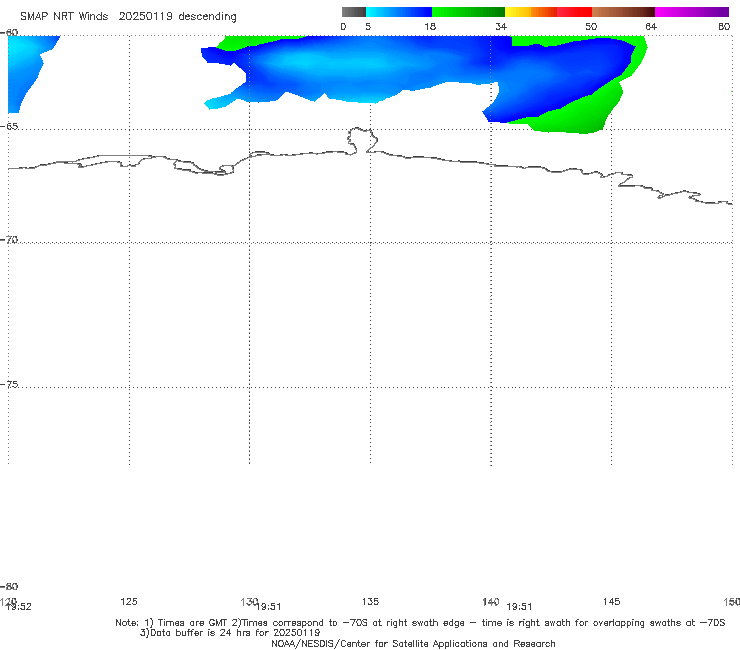Screen dimensions: 740x650
Task: Click the latitude label '-75'
Action: tap(9, 385)
